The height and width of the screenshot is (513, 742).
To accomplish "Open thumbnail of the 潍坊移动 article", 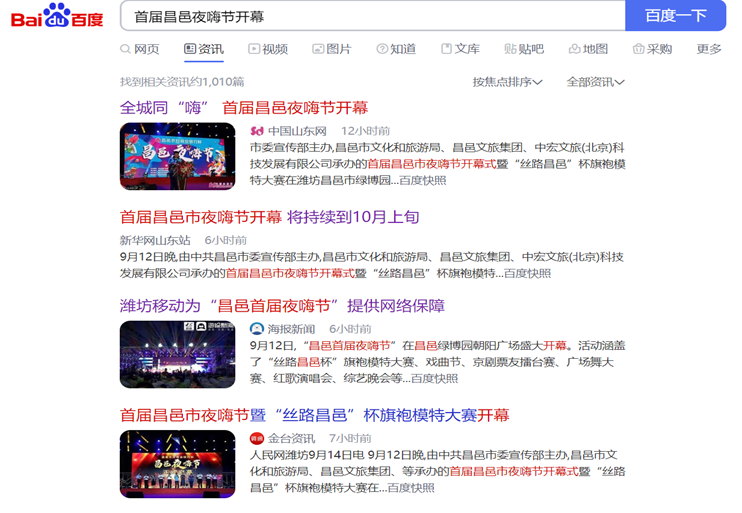I will coord(177,354).
